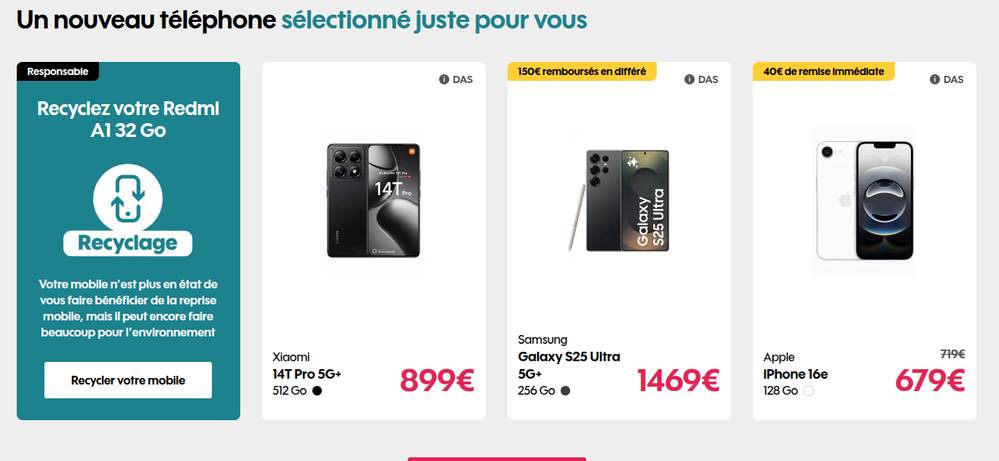Click the DAS info icon on Xiaomi card
This screenshot has height=461, width=999.
444,80
